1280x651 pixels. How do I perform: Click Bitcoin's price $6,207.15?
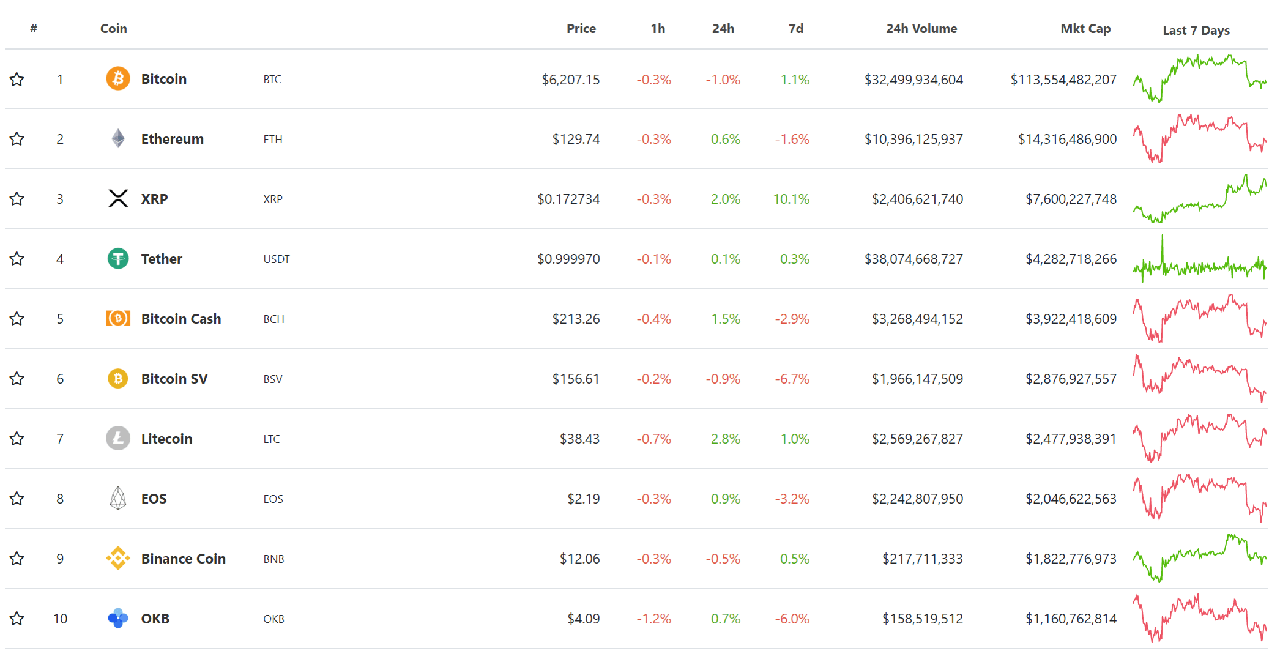click(x=571, y=79)
